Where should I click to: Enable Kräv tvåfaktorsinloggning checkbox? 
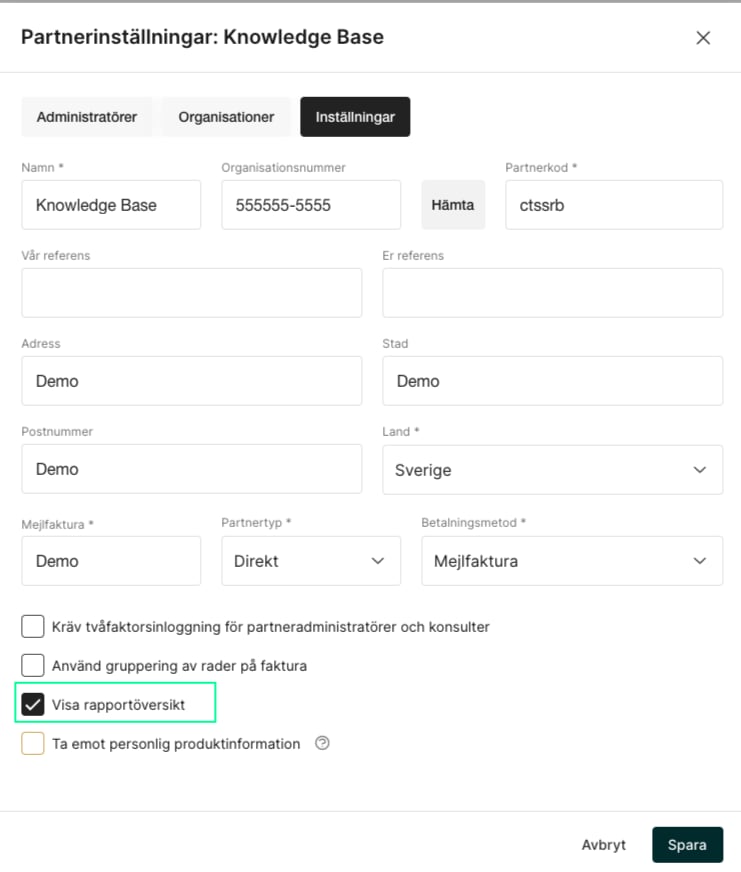33,626
